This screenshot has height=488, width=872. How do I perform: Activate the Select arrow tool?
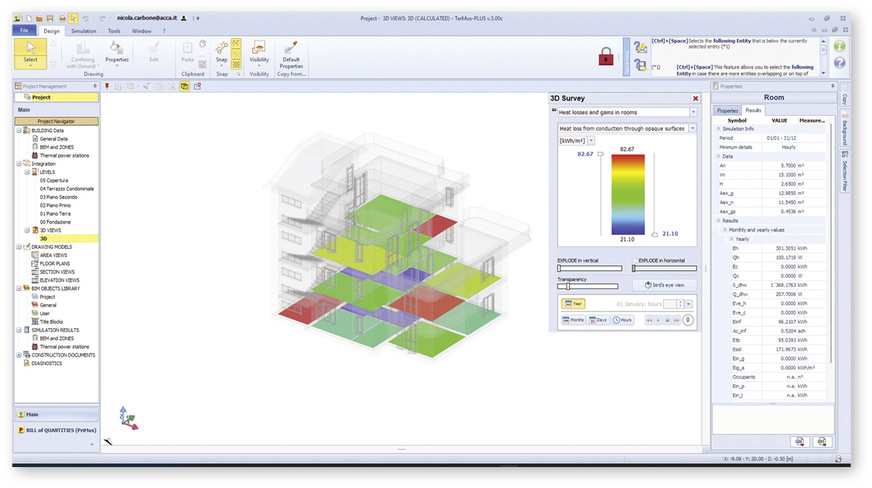(31, 52)
